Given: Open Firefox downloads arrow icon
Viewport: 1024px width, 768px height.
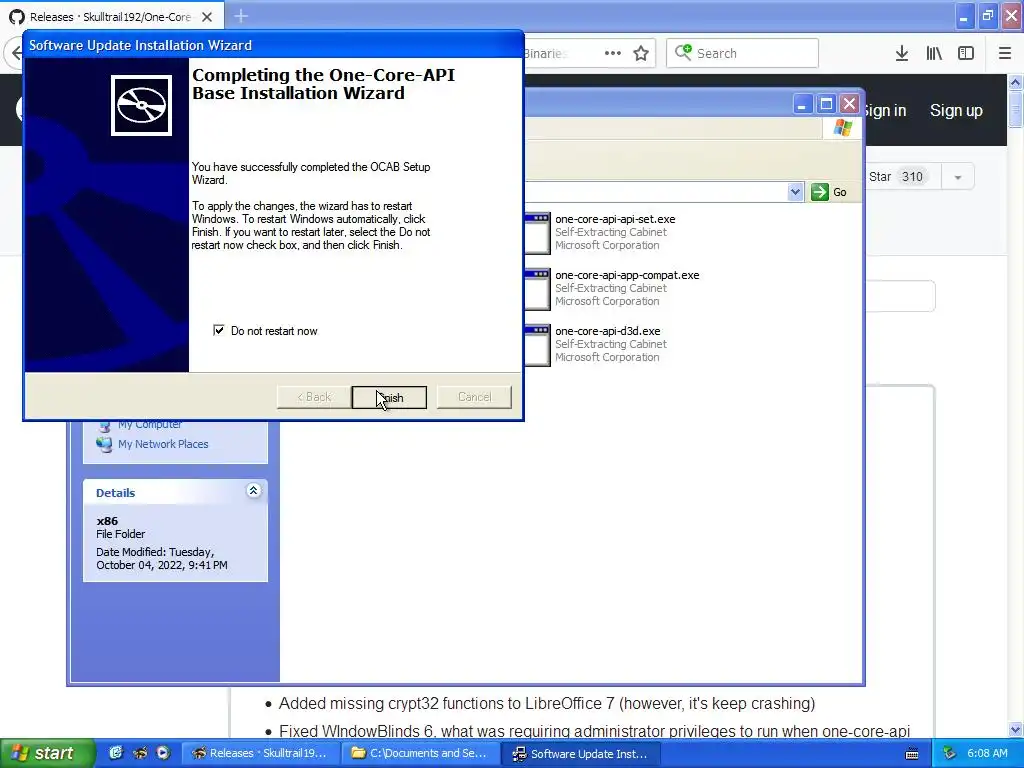Looking at the screenshot, I should point(902,54).
